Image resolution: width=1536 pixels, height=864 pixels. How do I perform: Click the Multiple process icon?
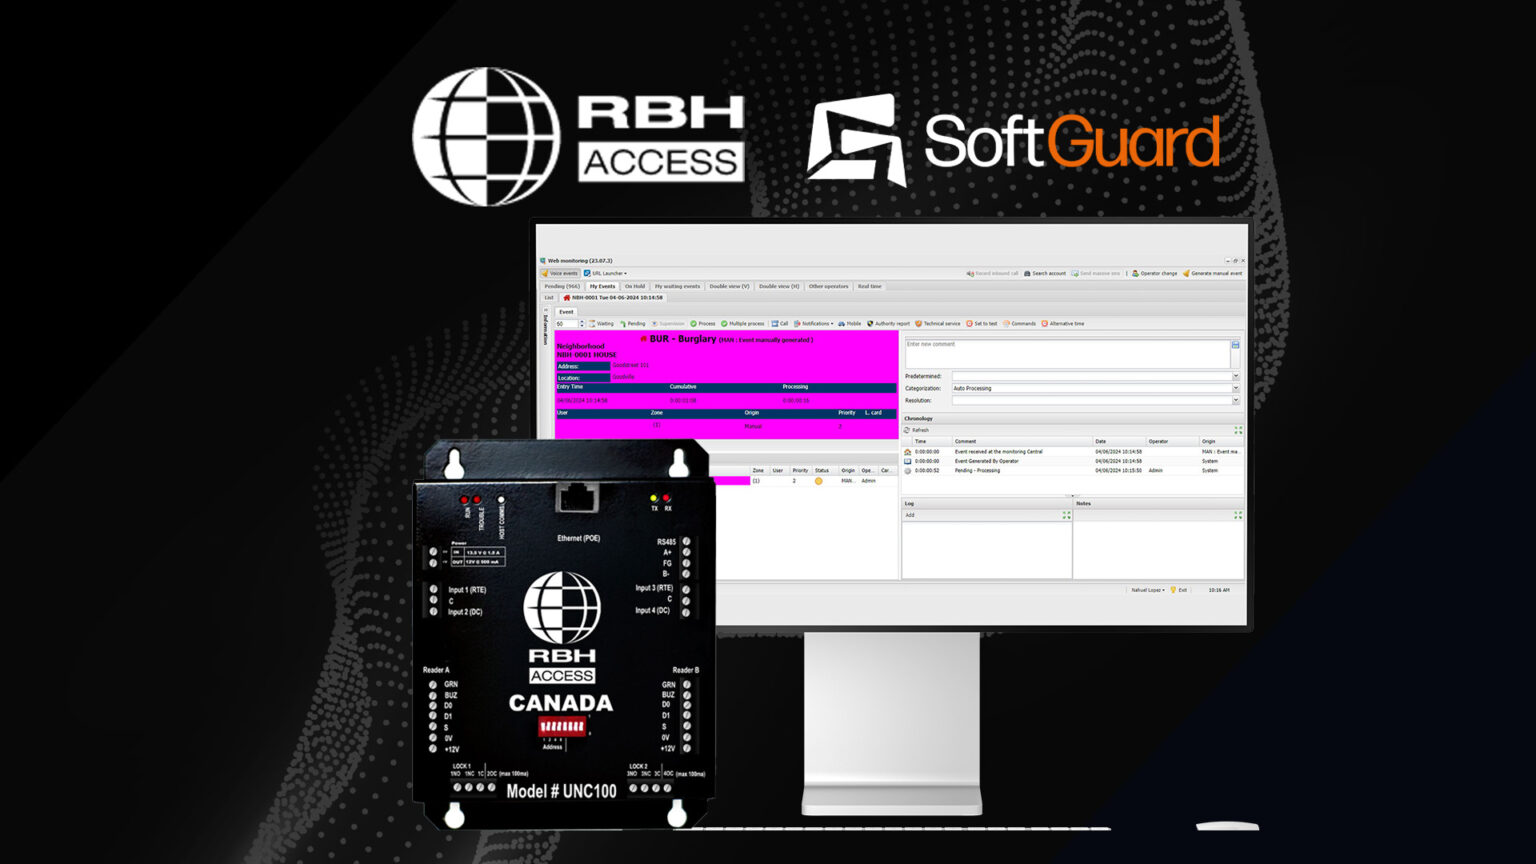click(x=724, y=324)
